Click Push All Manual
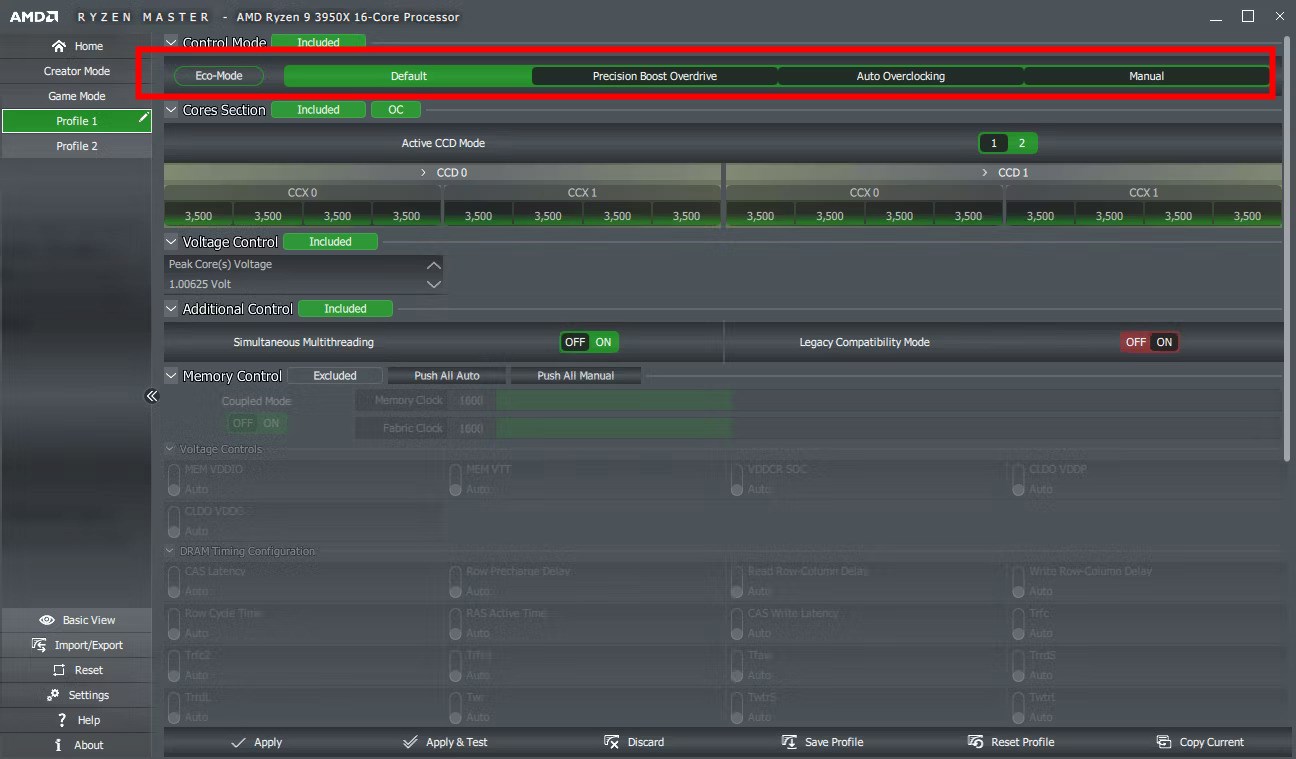The image size is (1296, 759). 576,376
